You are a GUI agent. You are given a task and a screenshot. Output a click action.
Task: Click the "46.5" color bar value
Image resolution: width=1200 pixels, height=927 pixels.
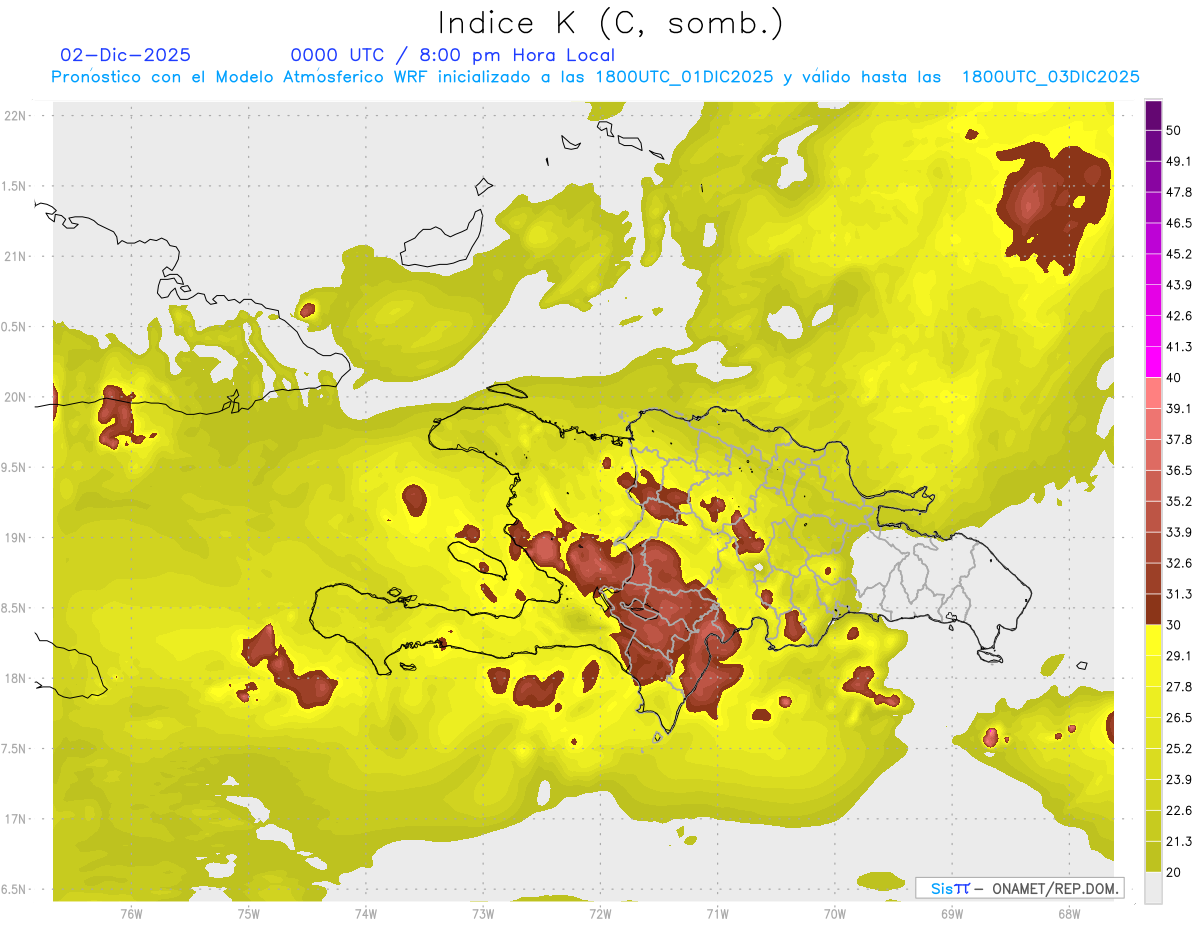tap(1179, 223)
